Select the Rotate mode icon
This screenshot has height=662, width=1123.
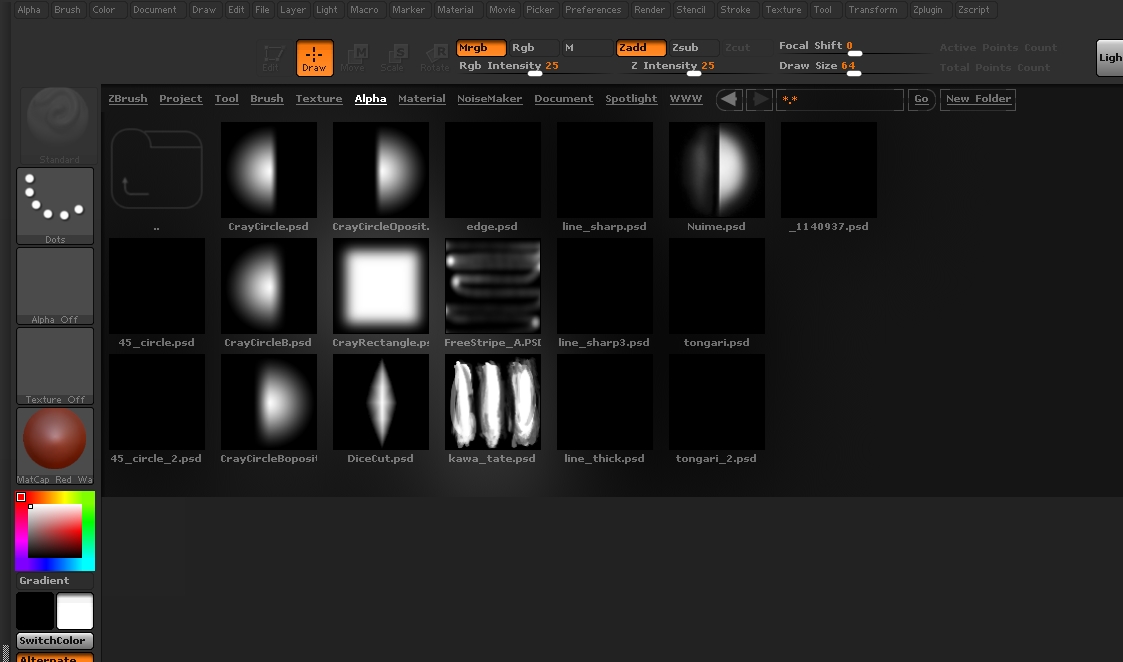coord(435,58)
